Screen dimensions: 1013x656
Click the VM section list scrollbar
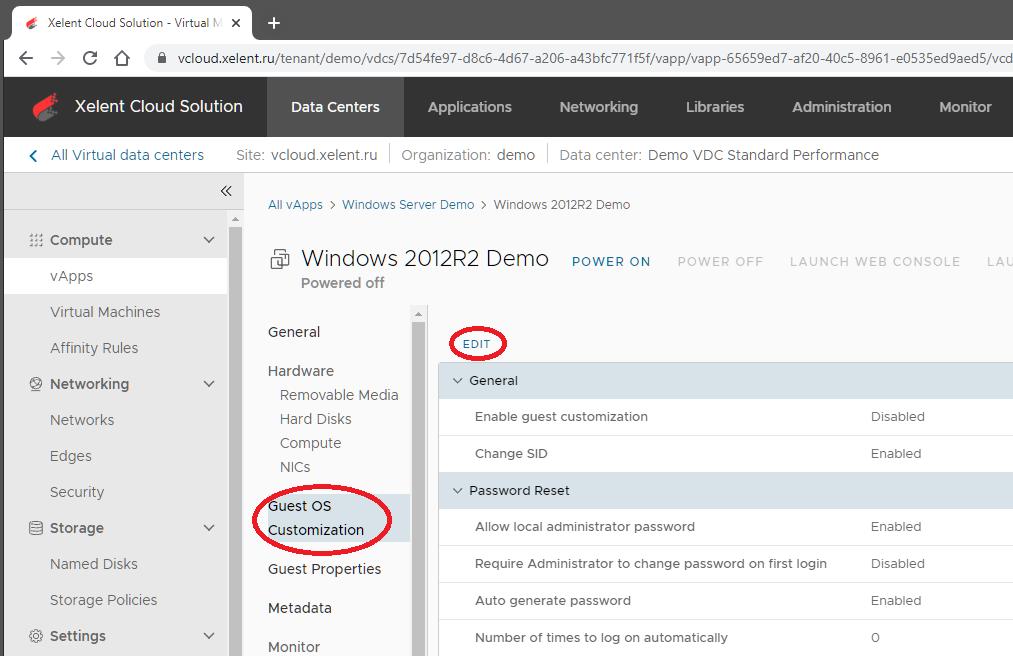pos(418,488)
